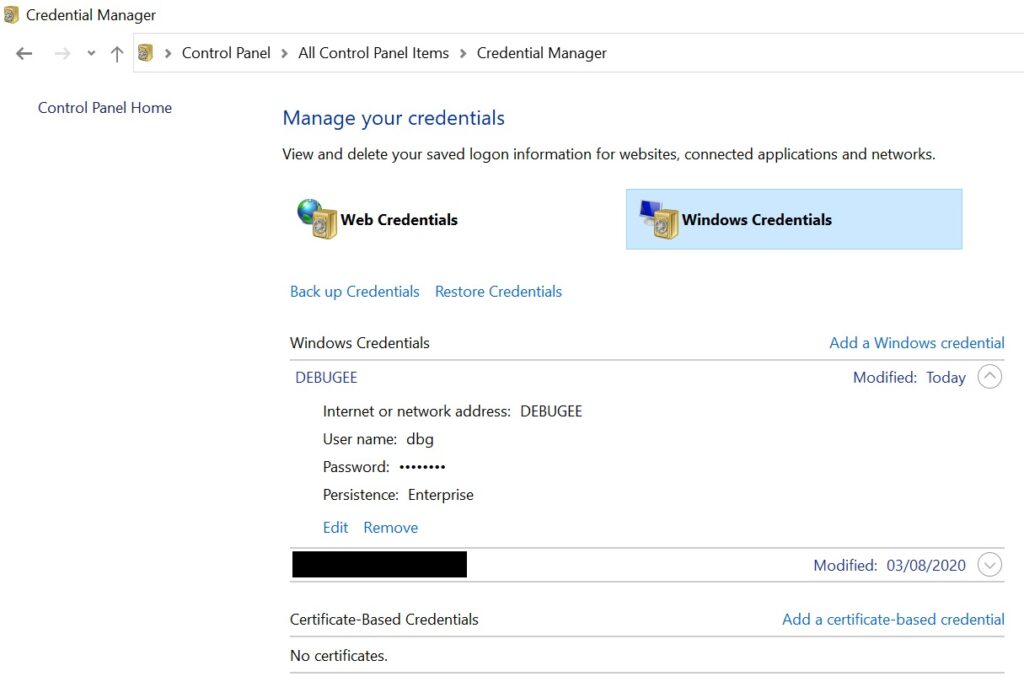Screen dimensions: 1024x698
Task: Click Restore Credentials link
Action: (x=498, y=292)
